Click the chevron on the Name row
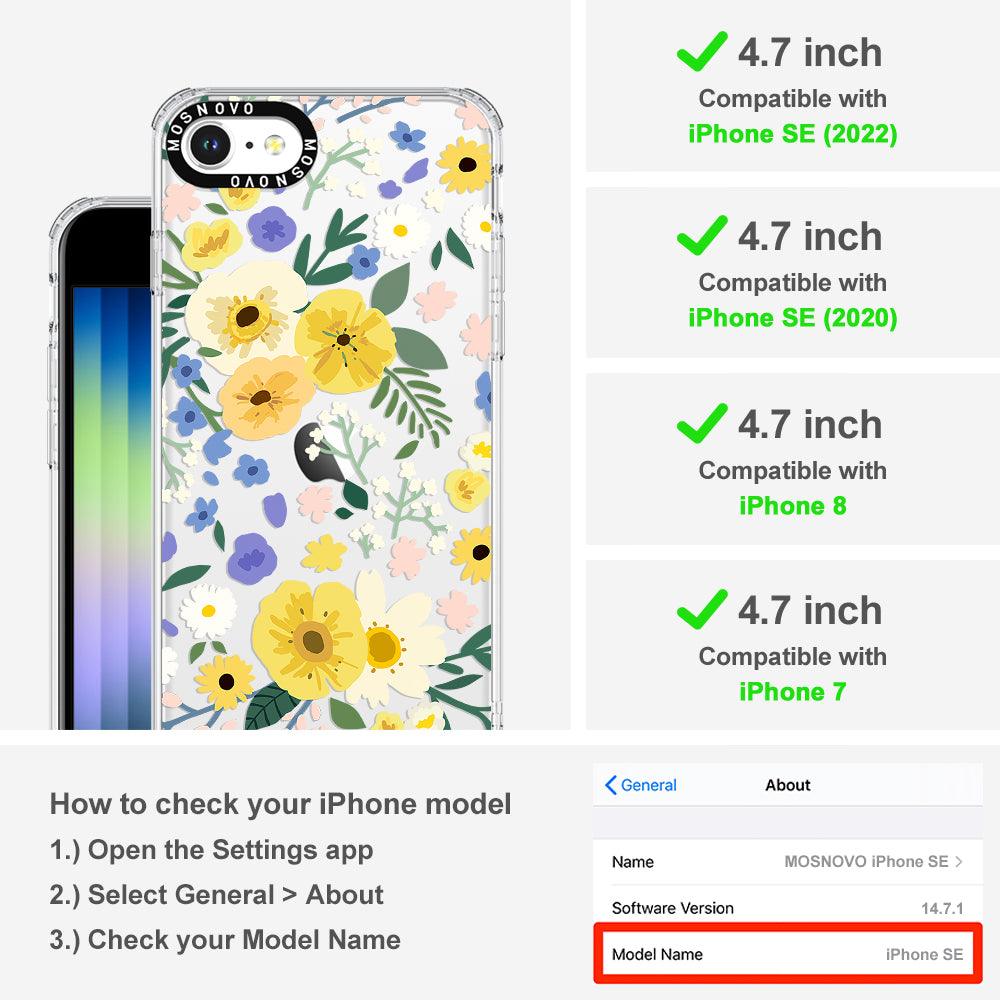1000x1000 pixels. [x=959, y=862]
